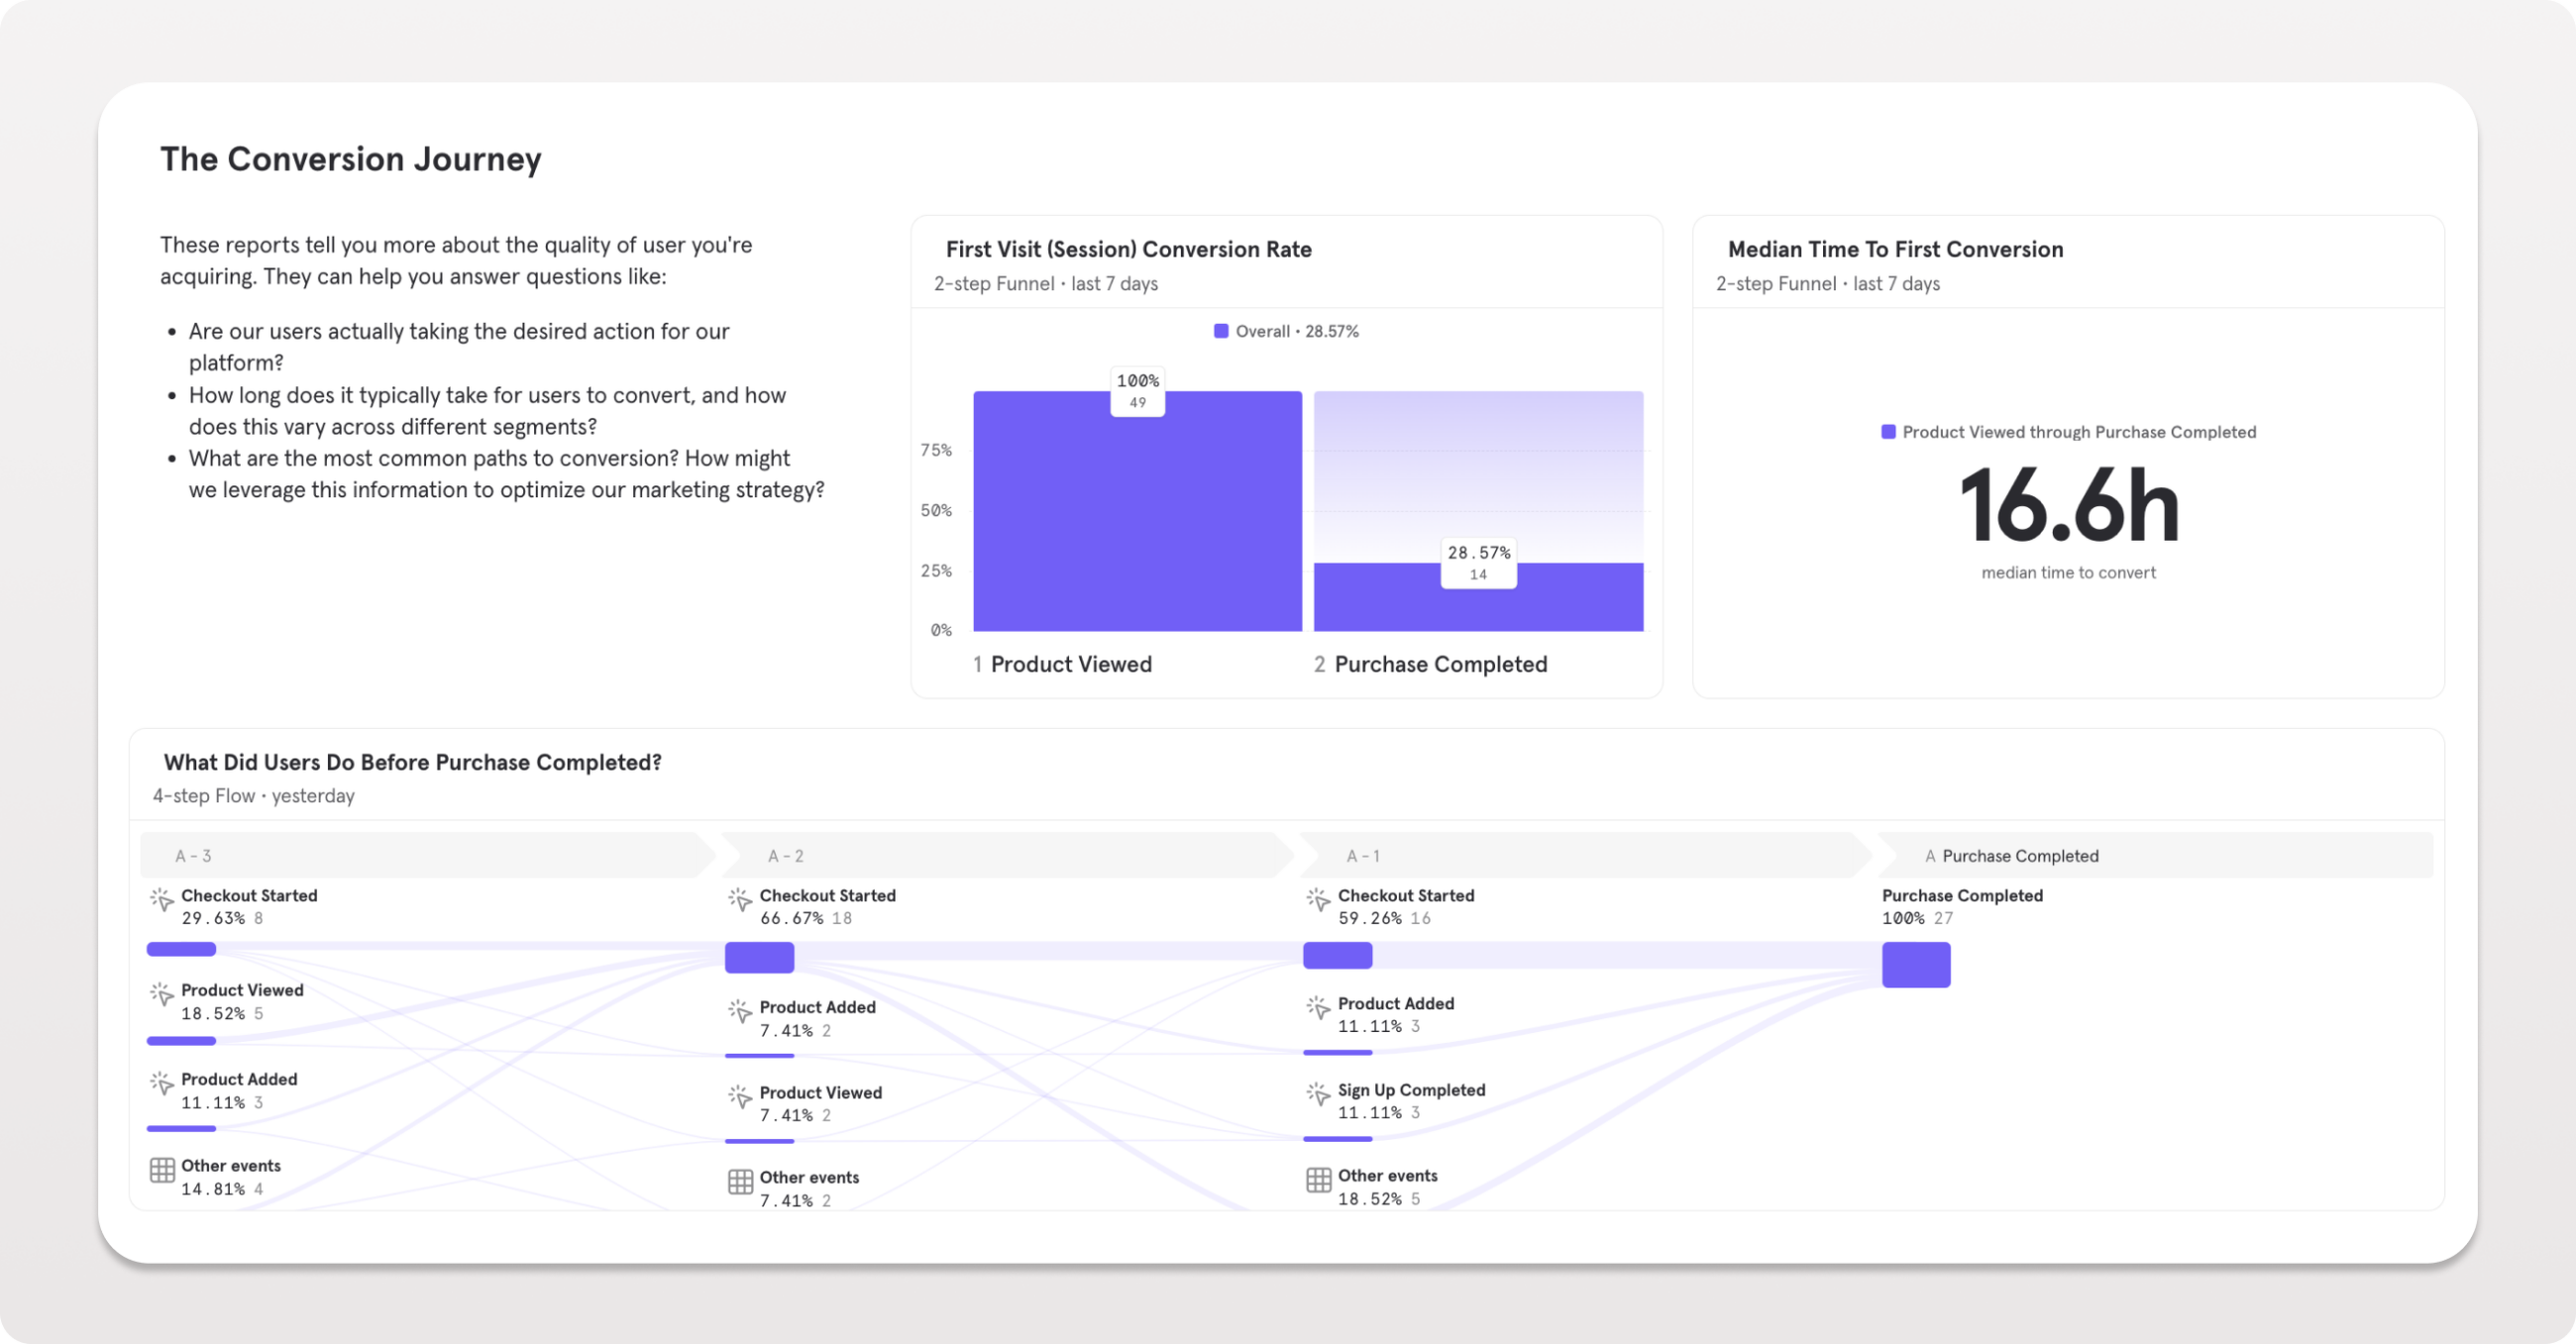Click the Product Viewed event icon in column A-2
The width and height of the screenshot is (2576, 1344).
point(740,1096)
